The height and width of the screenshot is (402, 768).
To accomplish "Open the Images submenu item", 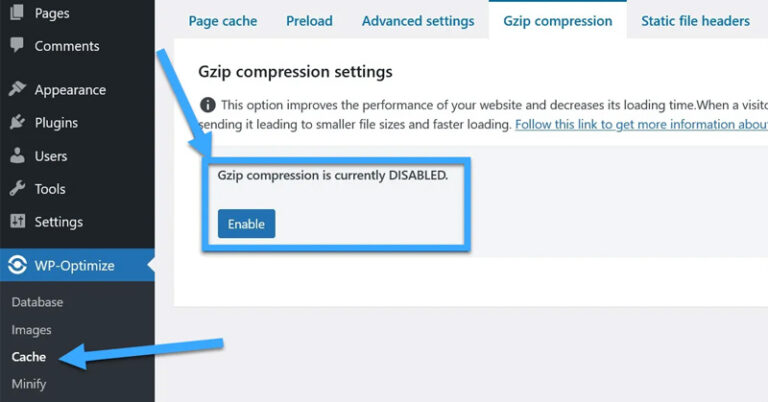I will coord(31,330).
